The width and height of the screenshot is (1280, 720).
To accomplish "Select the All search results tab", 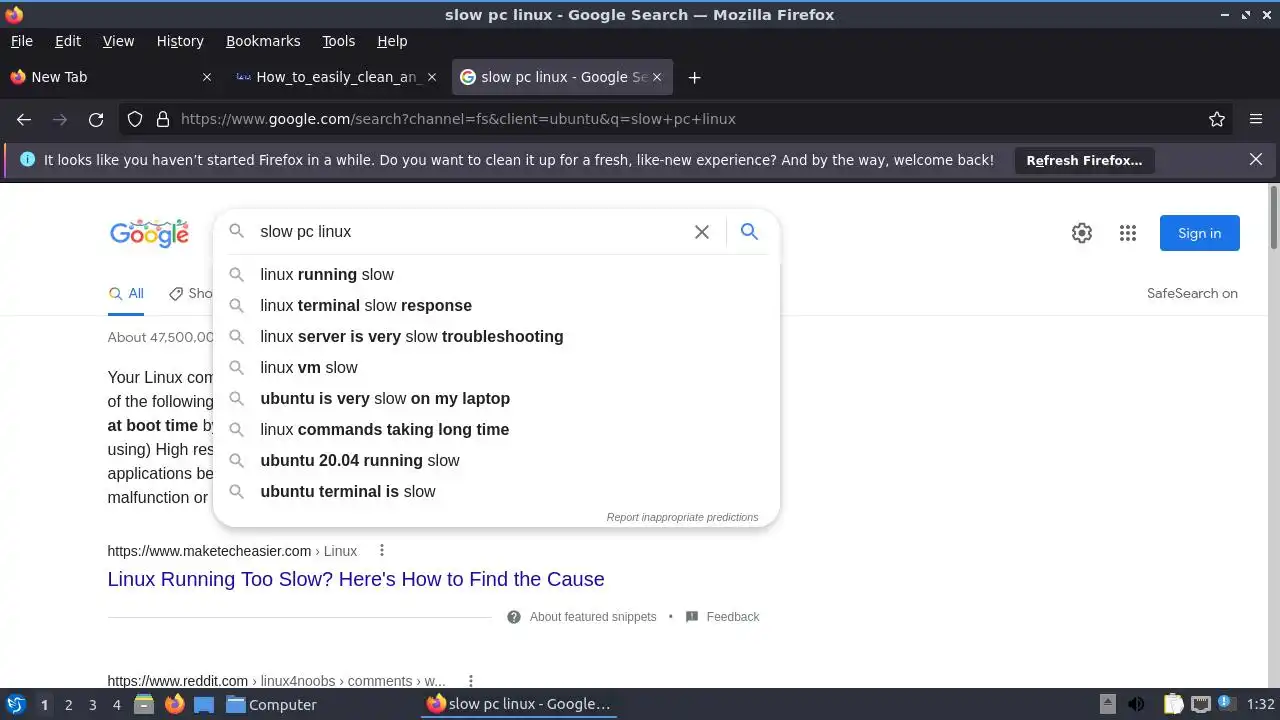I will coord(126,293).
